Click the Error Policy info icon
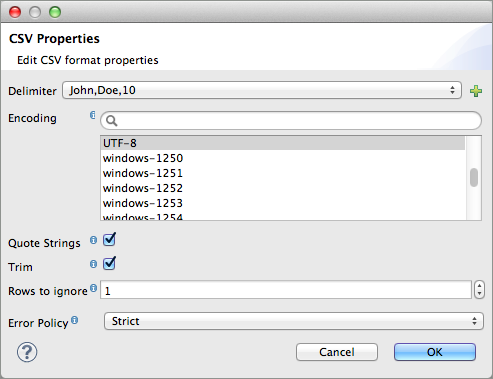The height and width of the screenshot is (379, 493). [x=75, y=320]
